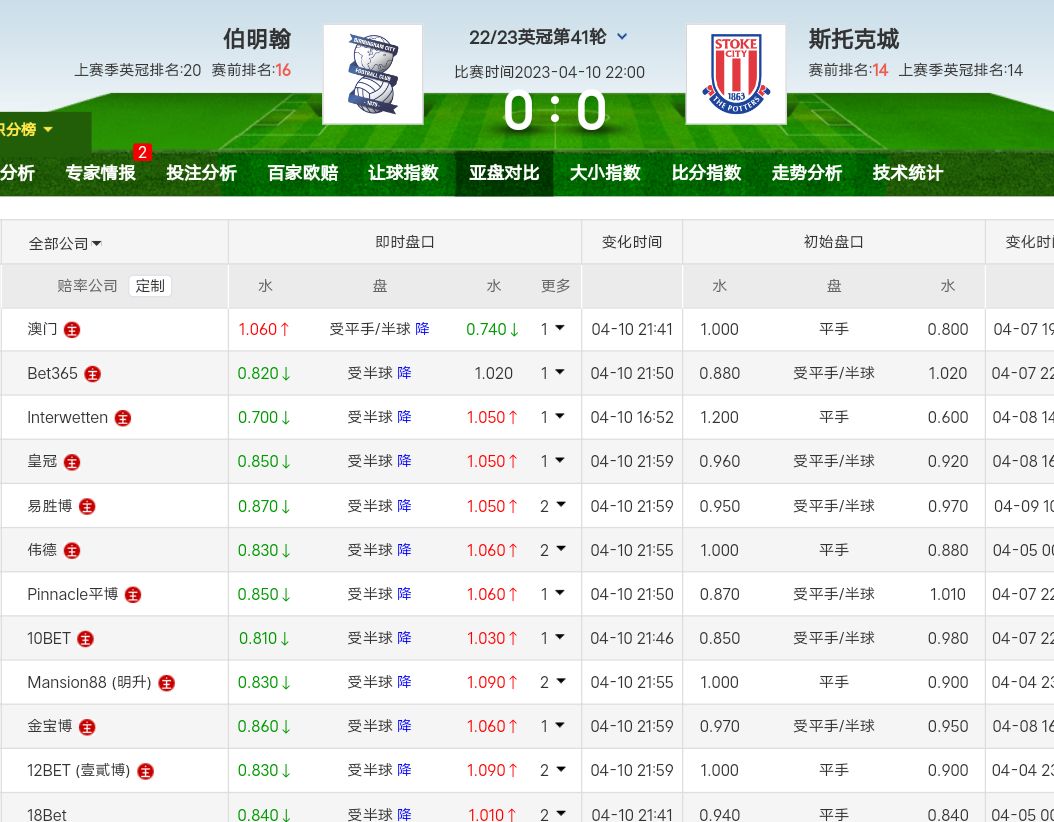Click the Birmingham City team crest
The height and width of the screenshot is (822, 1054).
(372, 75)
